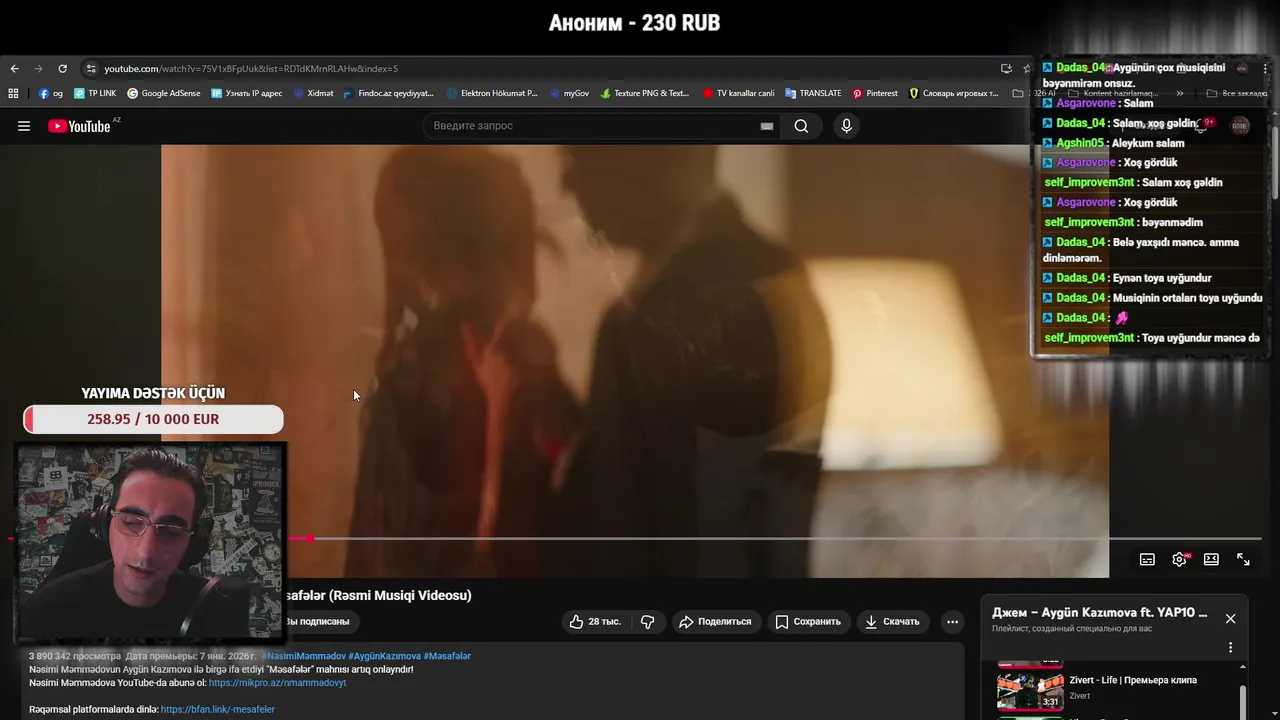This screenshot has width=1280, height=720.
Task: Open the on-screen keyboard icon in search
Action: (767, 126)
